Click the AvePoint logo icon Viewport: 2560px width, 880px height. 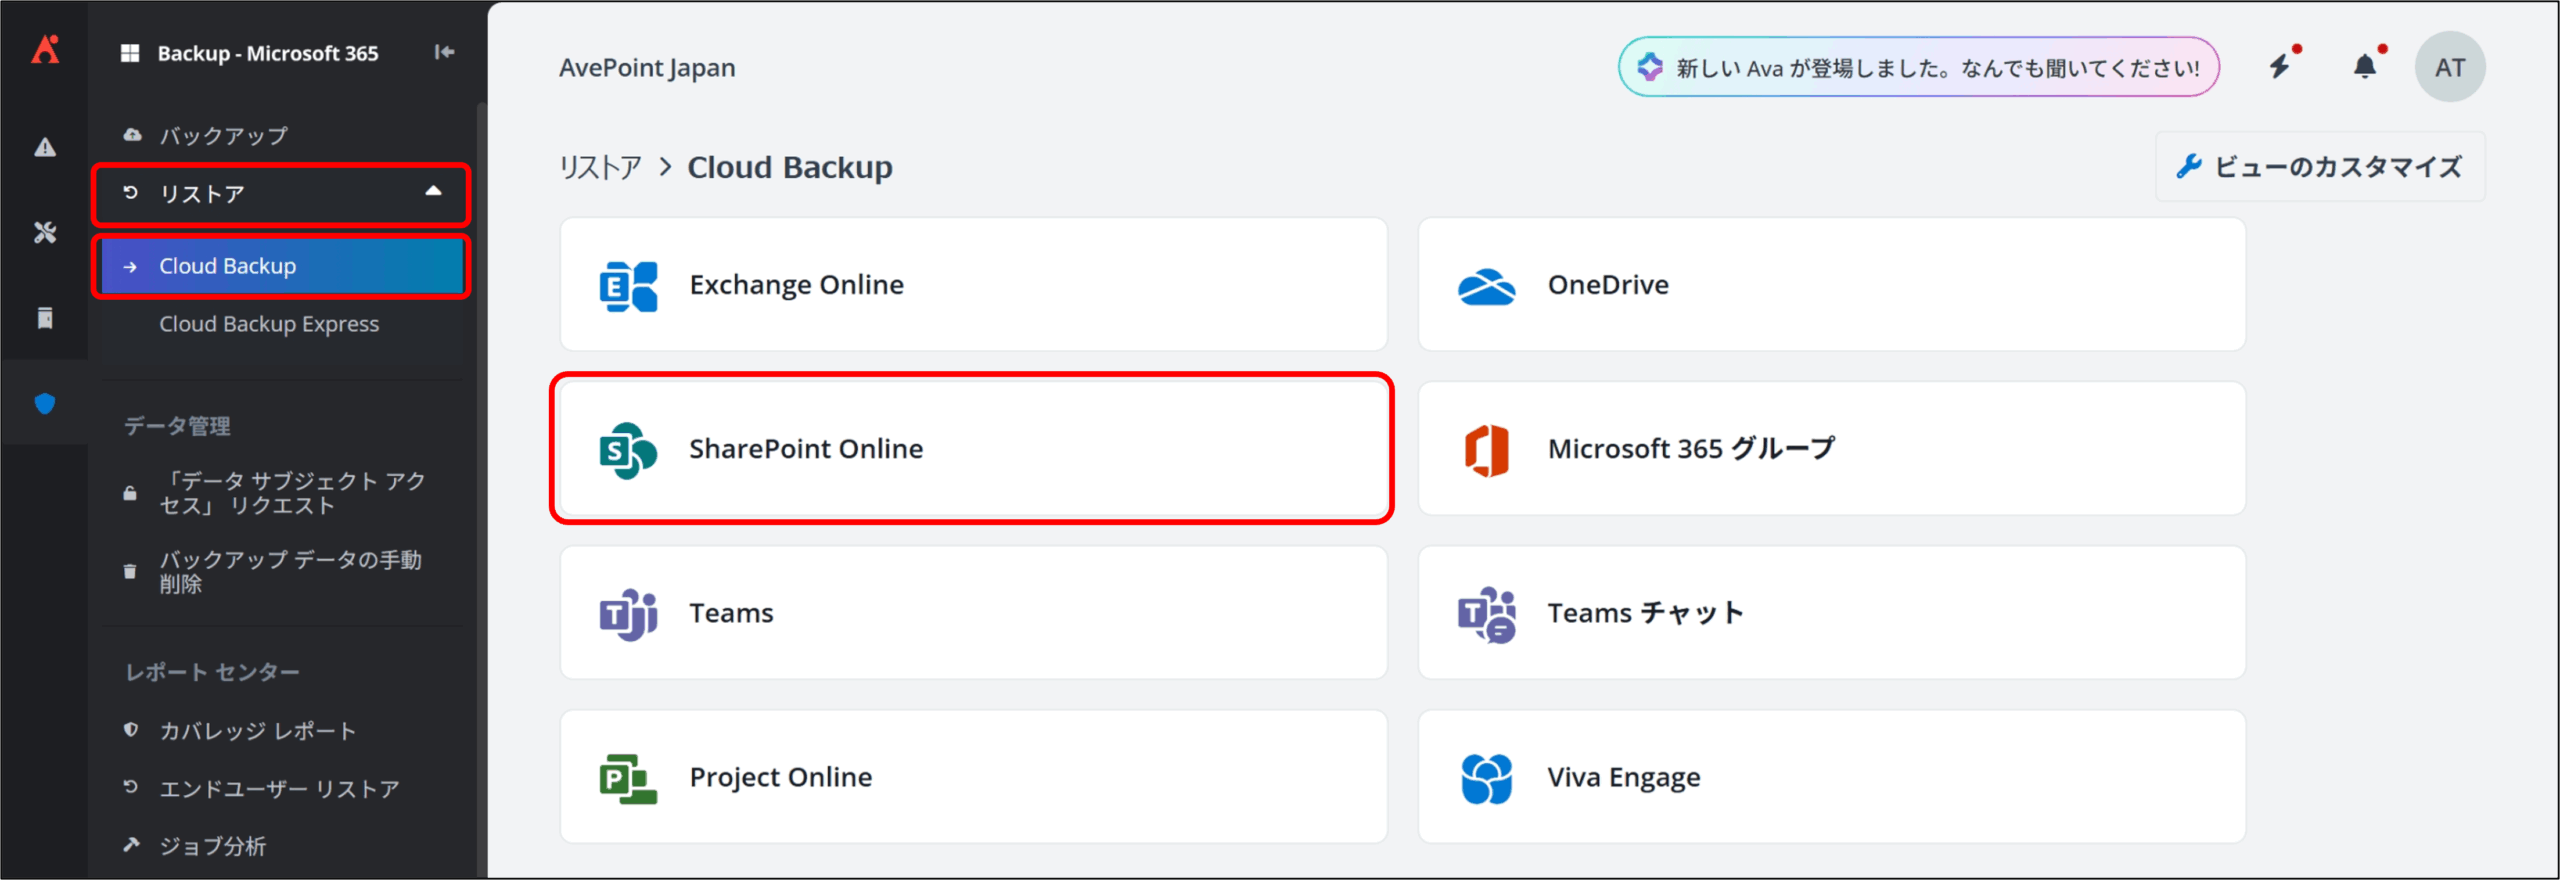click(45, 50)
